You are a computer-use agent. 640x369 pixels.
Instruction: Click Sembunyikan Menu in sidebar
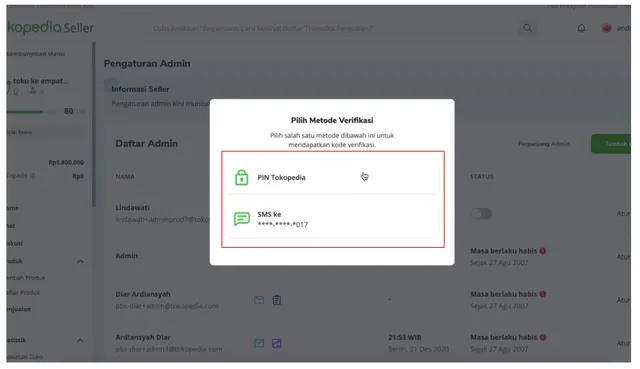click(x=36, y=54)
